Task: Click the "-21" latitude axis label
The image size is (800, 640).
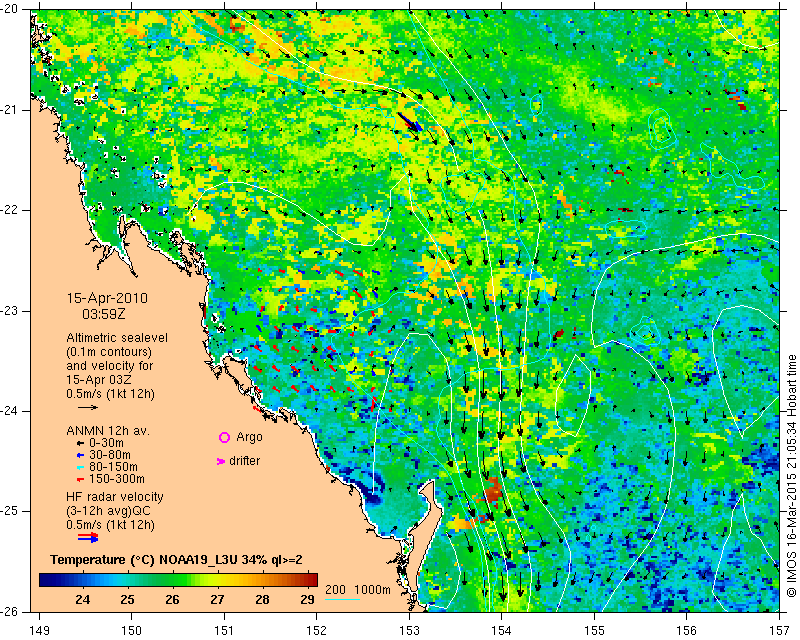Action: [x=10, y=110]
